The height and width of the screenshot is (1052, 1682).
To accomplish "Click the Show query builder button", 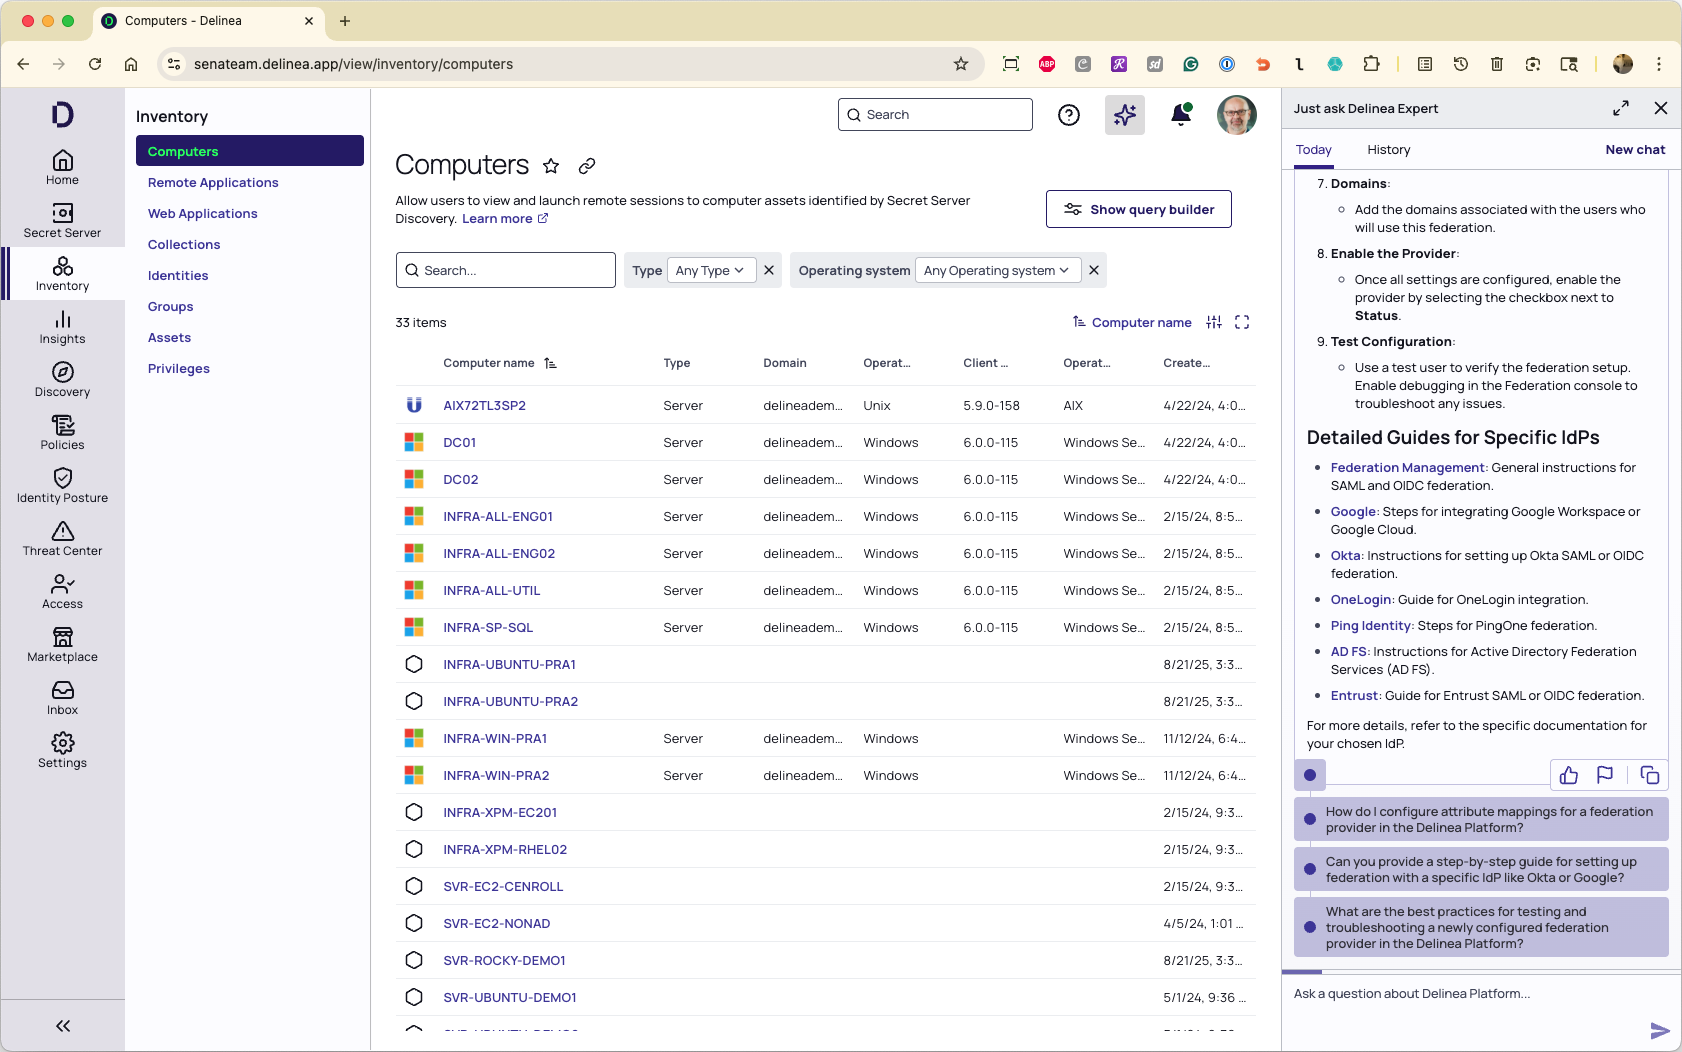I will tap(1138, 209).
